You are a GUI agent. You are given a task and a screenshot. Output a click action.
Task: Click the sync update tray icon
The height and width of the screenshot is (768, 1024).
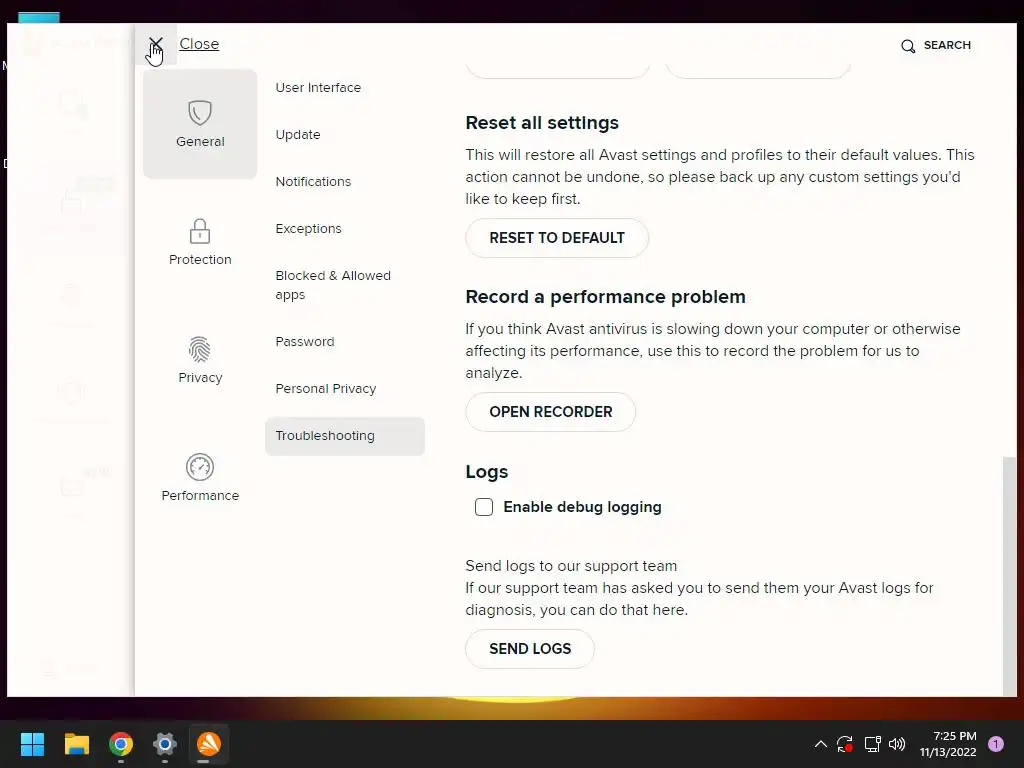pyautogui.click(x=845, y=744)
